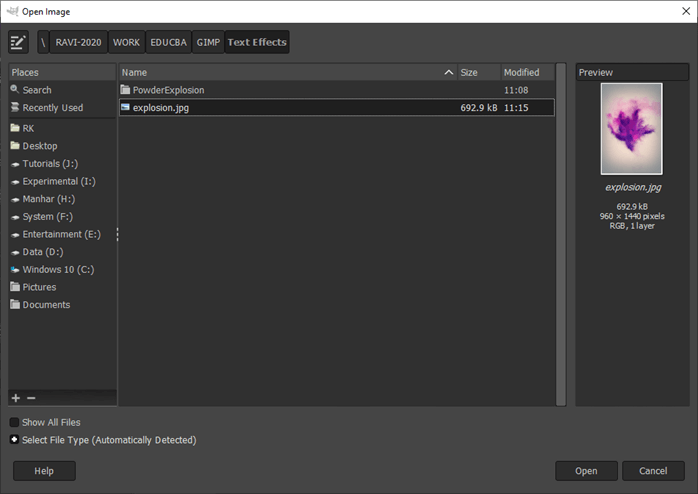This screenshot has height=494, width=698.
Task: Go to the RAVI-2020 path segment
Action: tap(78, 42)
